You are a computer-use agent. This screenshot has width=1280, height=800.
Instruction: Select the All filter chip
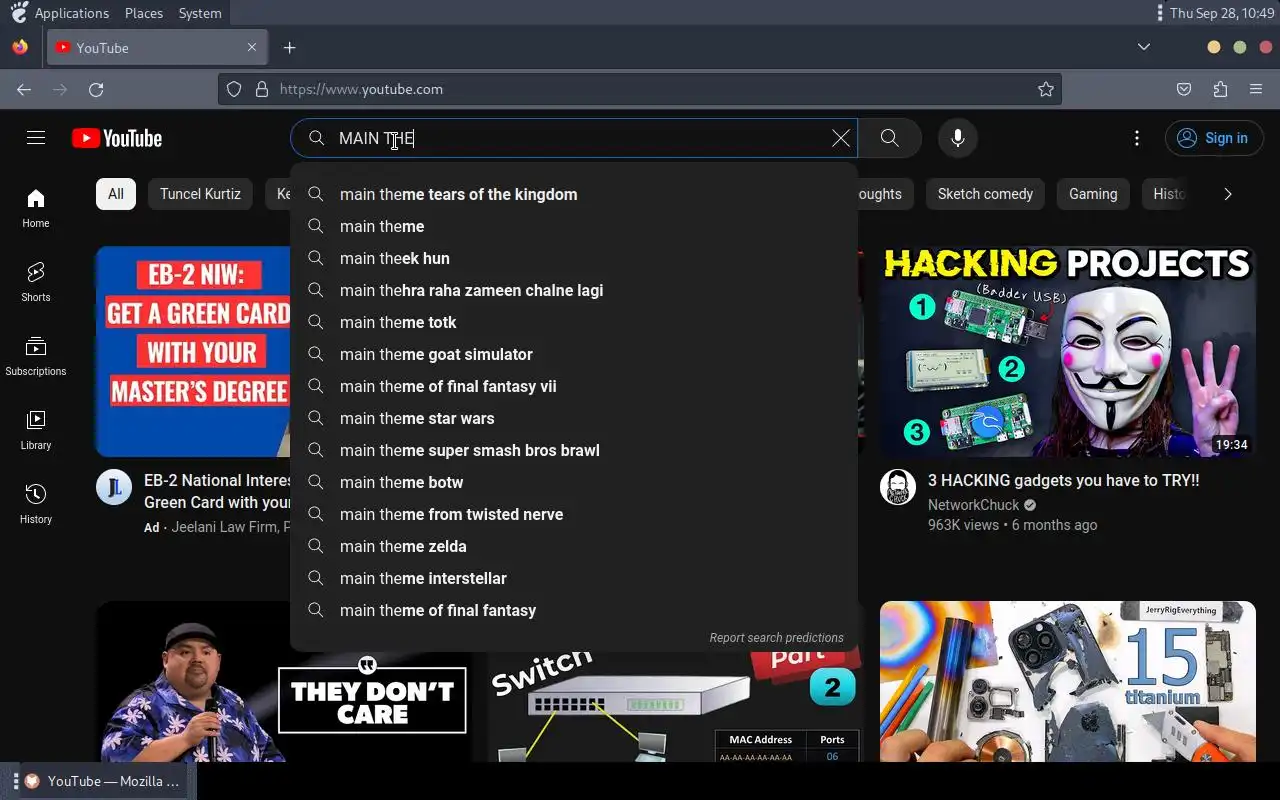(x=116, y=194)
